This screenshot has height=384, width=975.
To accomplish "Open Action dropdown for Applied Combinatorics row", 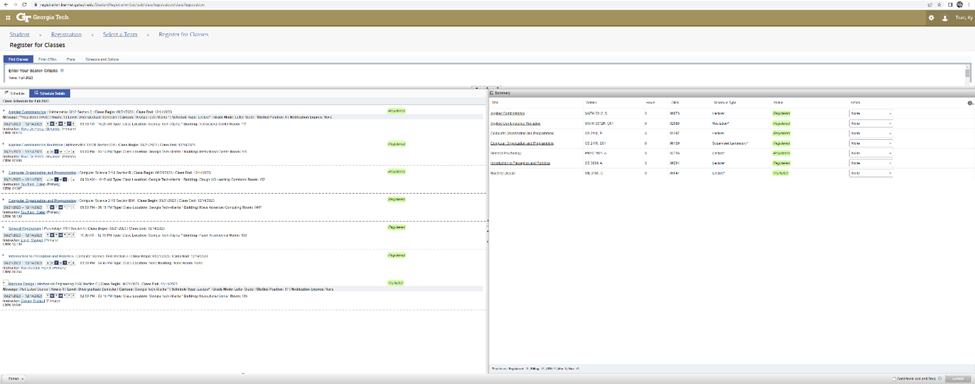I will 871,114.
